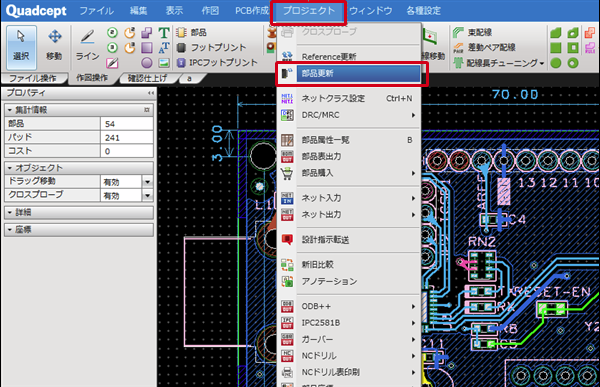
Task: Click the green filled circle icon in ribbon
Action: 556,63
